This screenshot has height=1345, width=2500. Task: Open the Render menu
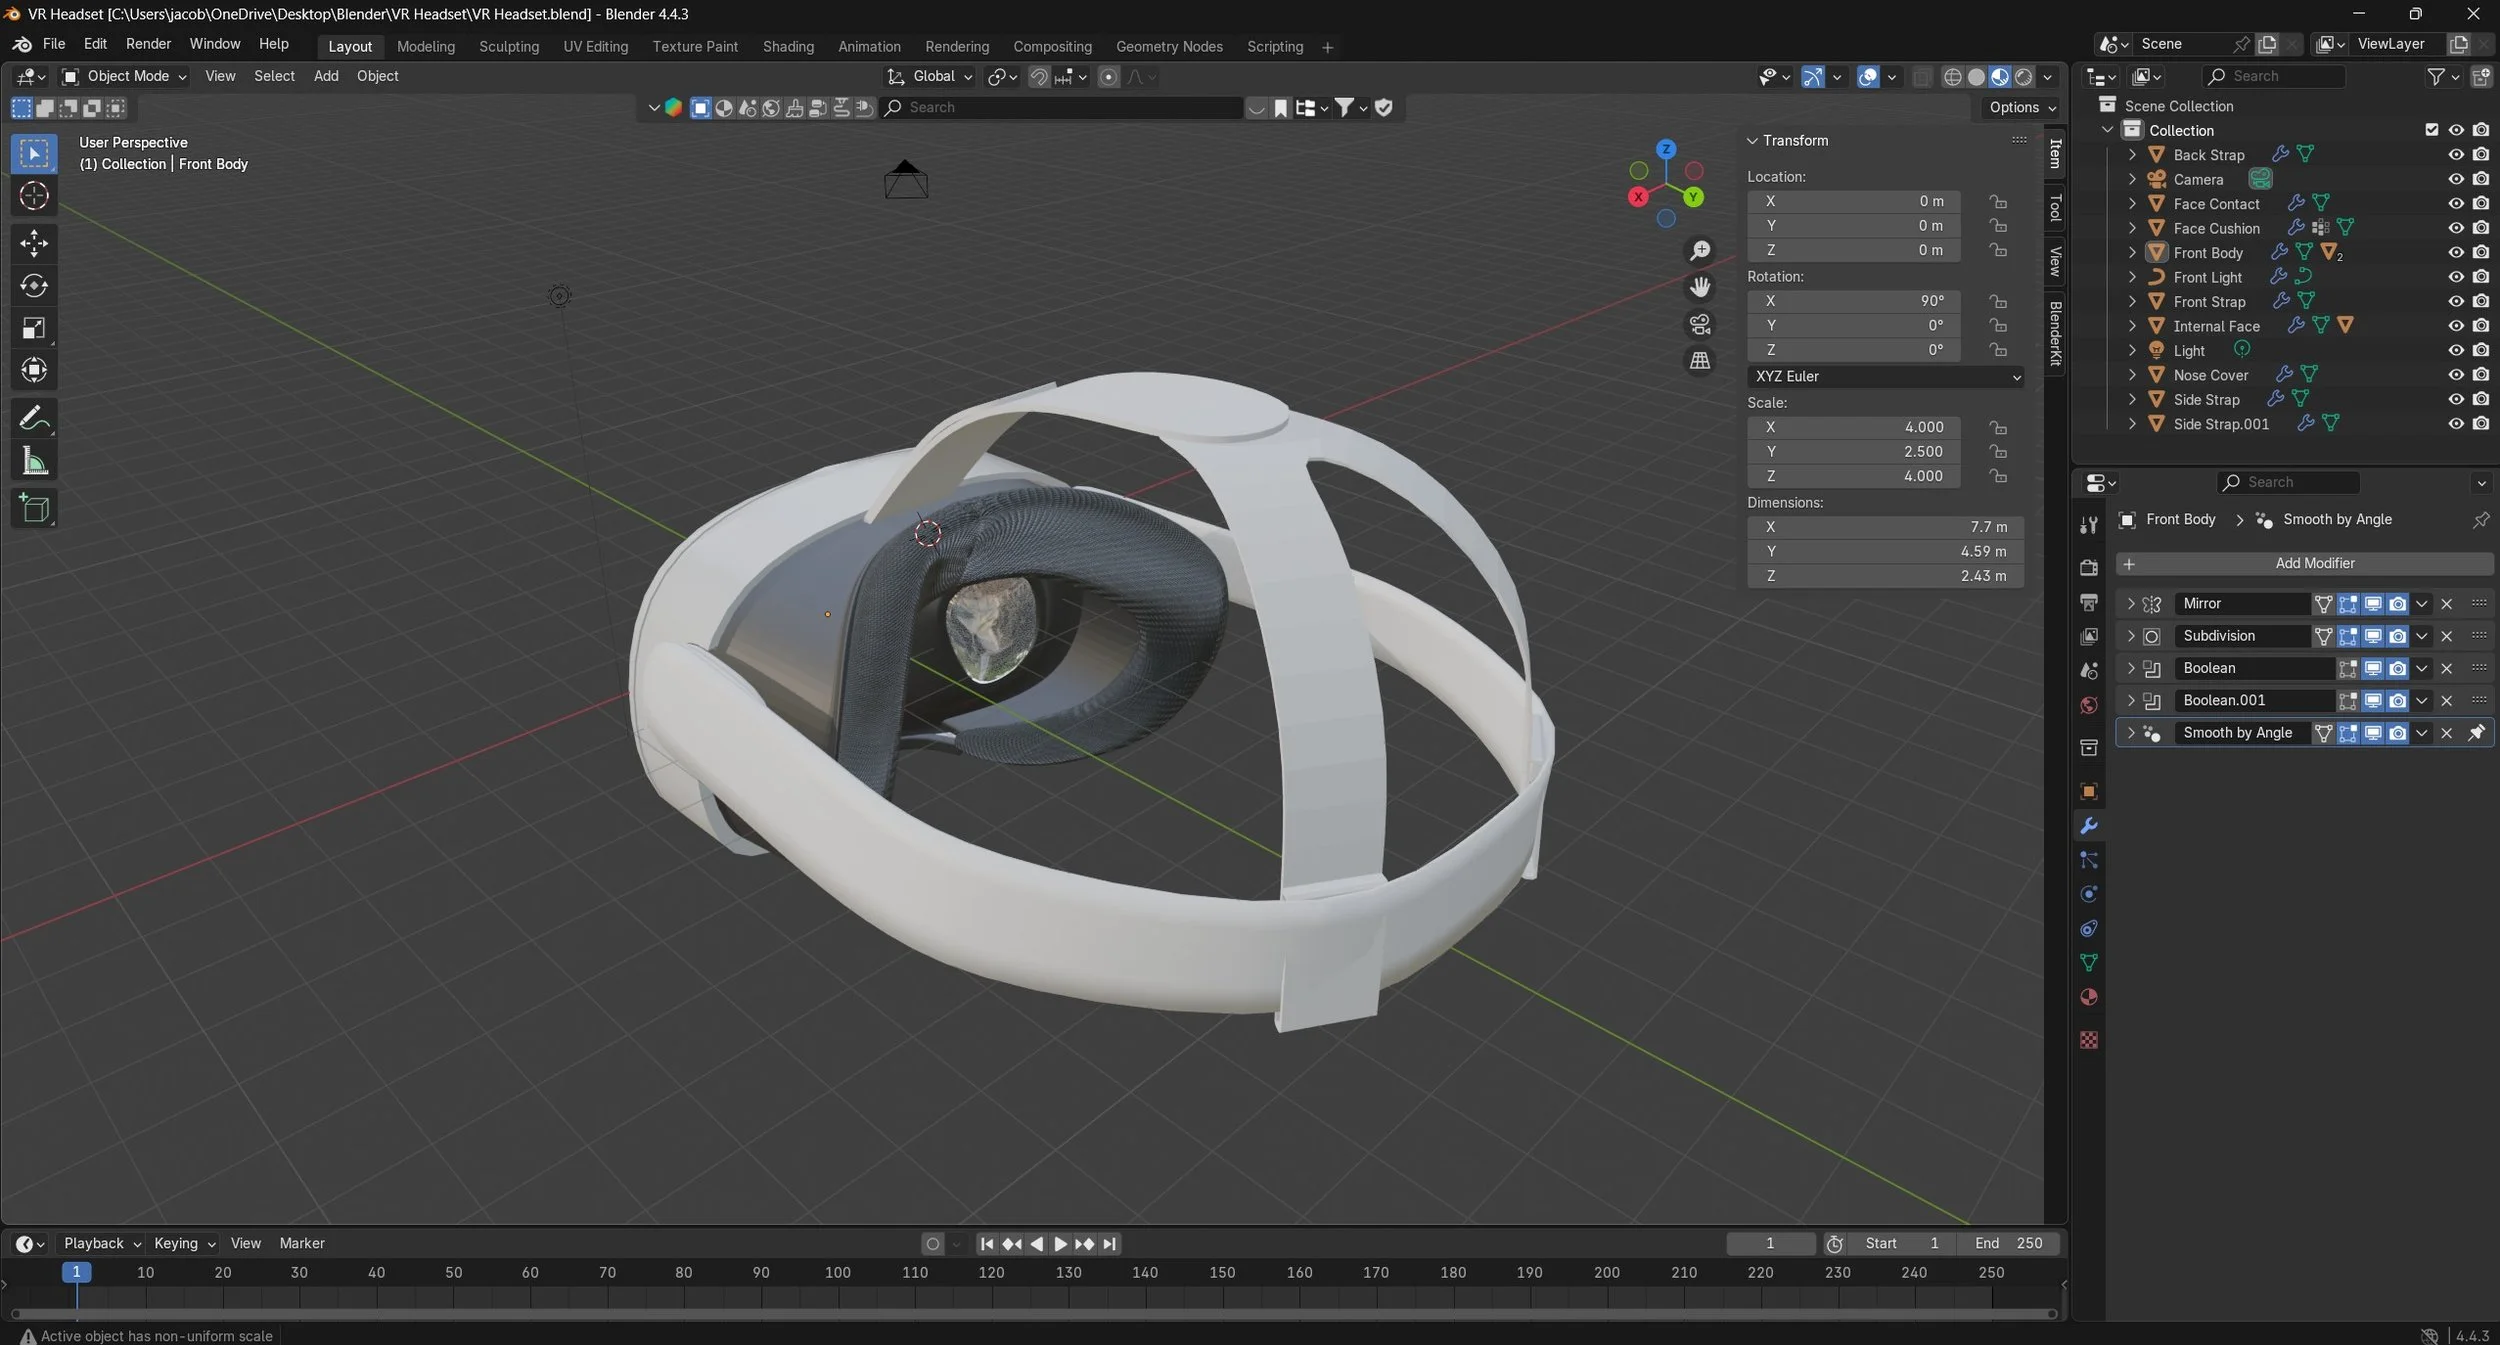click(148, 44)
